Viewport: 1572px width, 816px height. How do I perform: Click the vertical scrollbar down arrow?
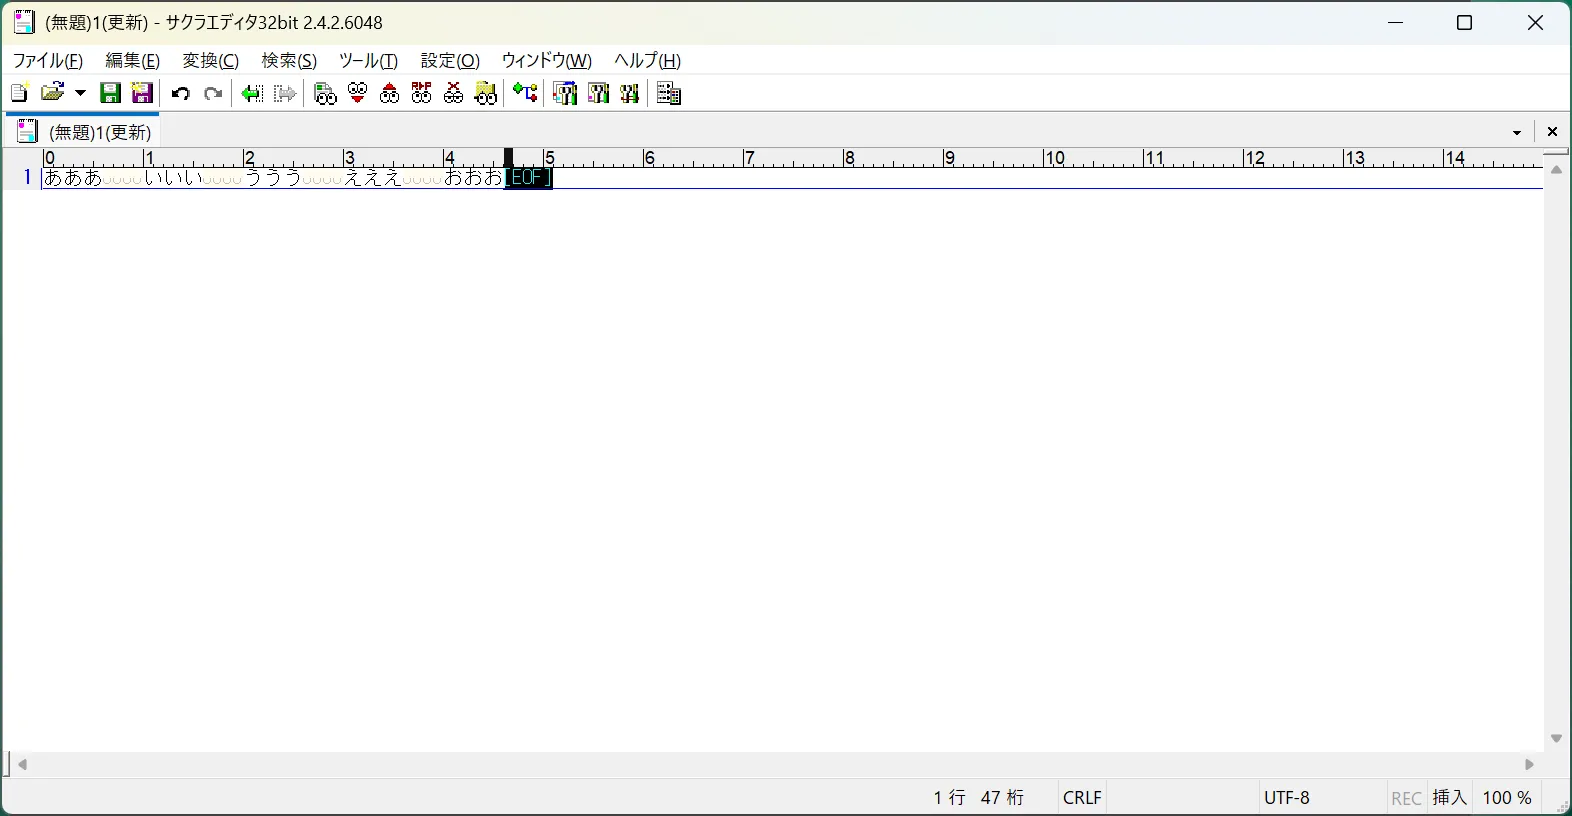1556,739
